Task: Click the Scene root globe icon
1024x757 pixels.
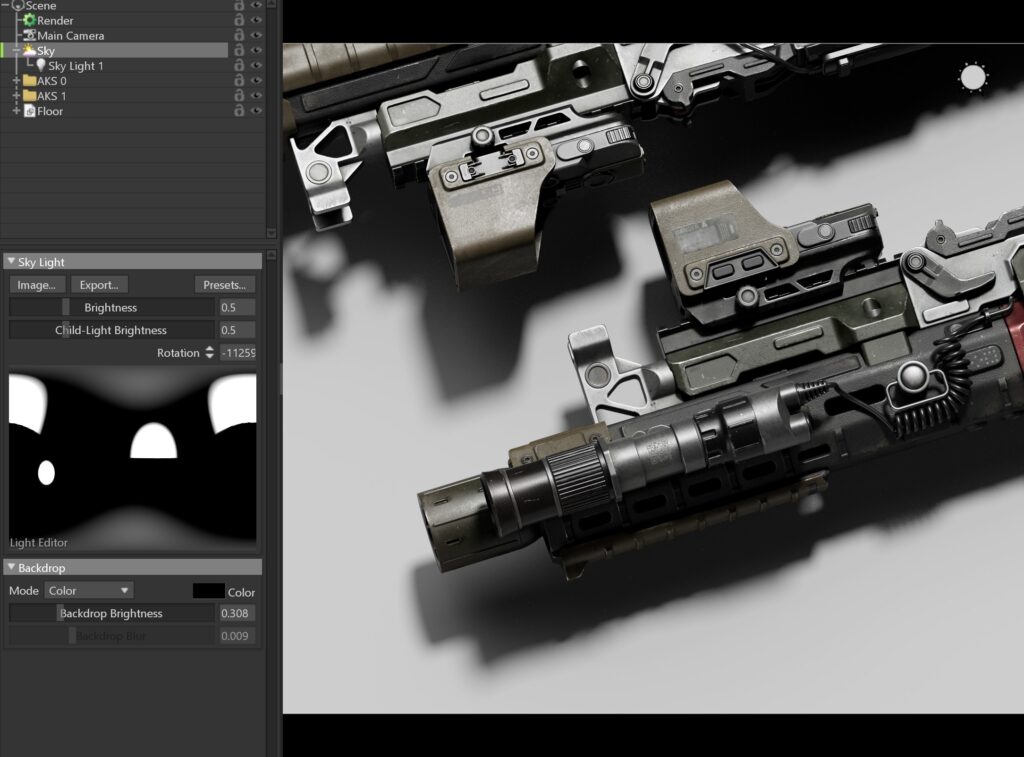Action: click(x=18, y=5)
